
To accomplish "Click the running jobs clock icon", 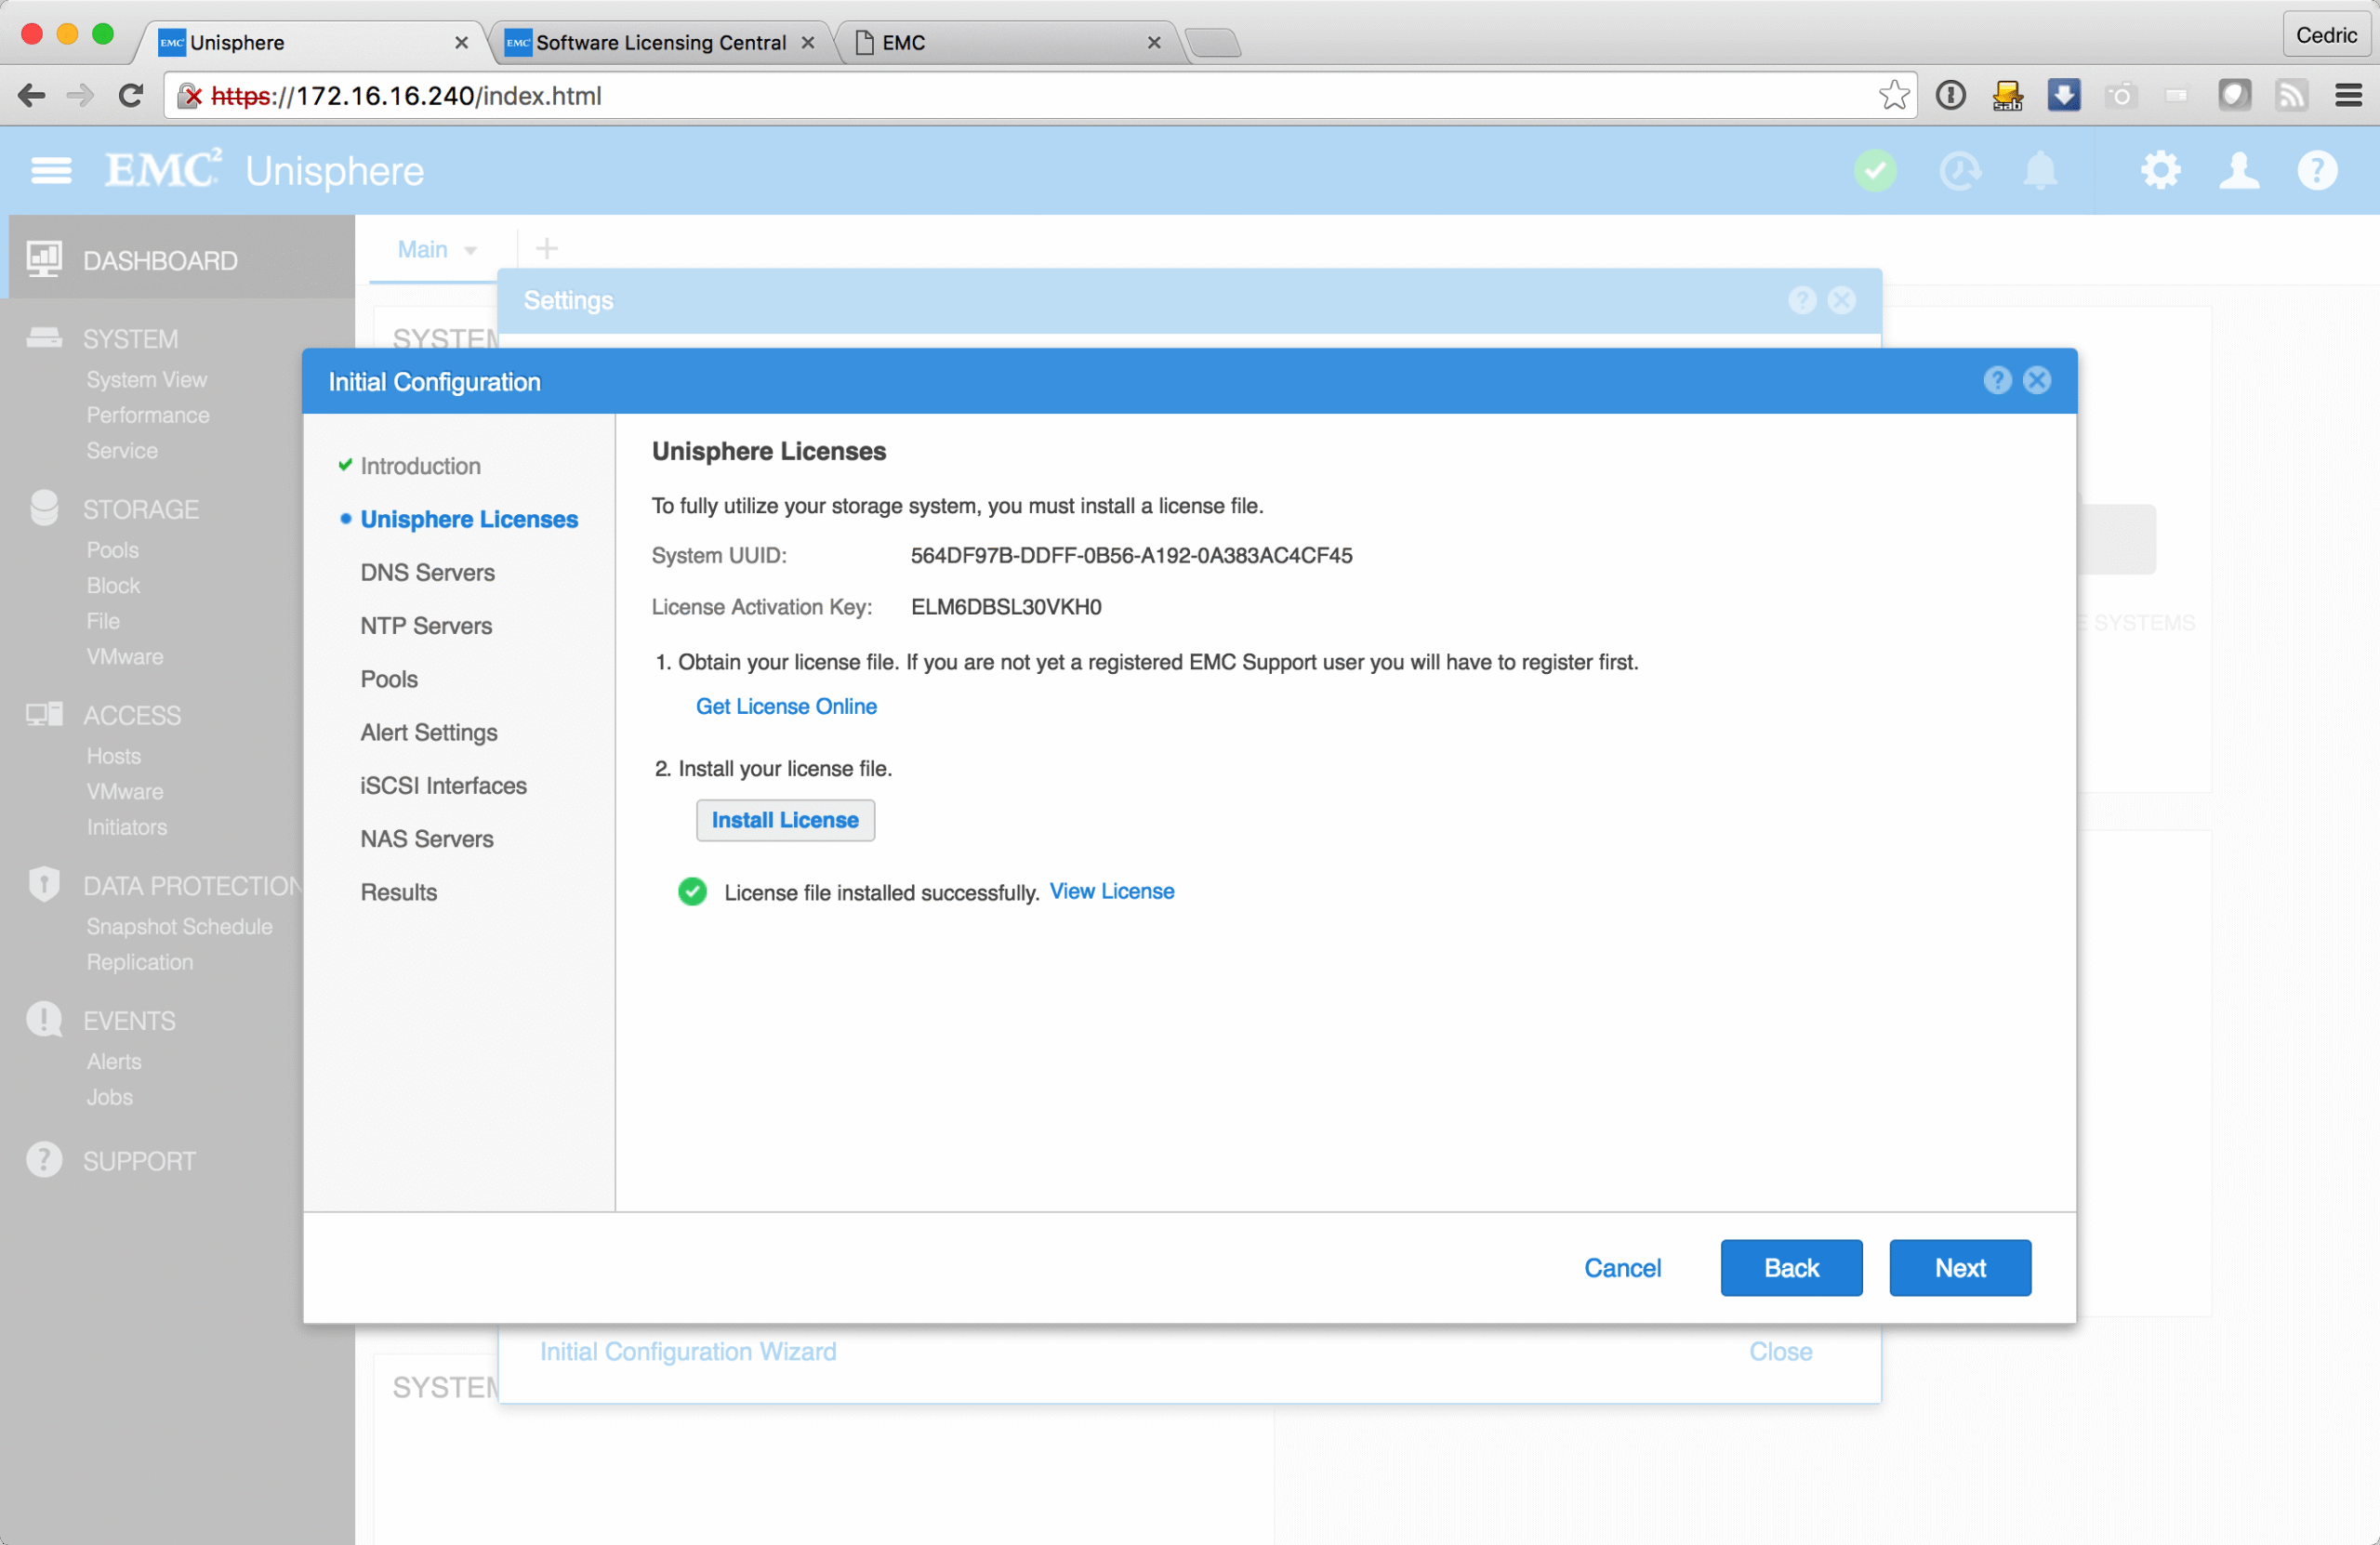I will (1958, 171).
